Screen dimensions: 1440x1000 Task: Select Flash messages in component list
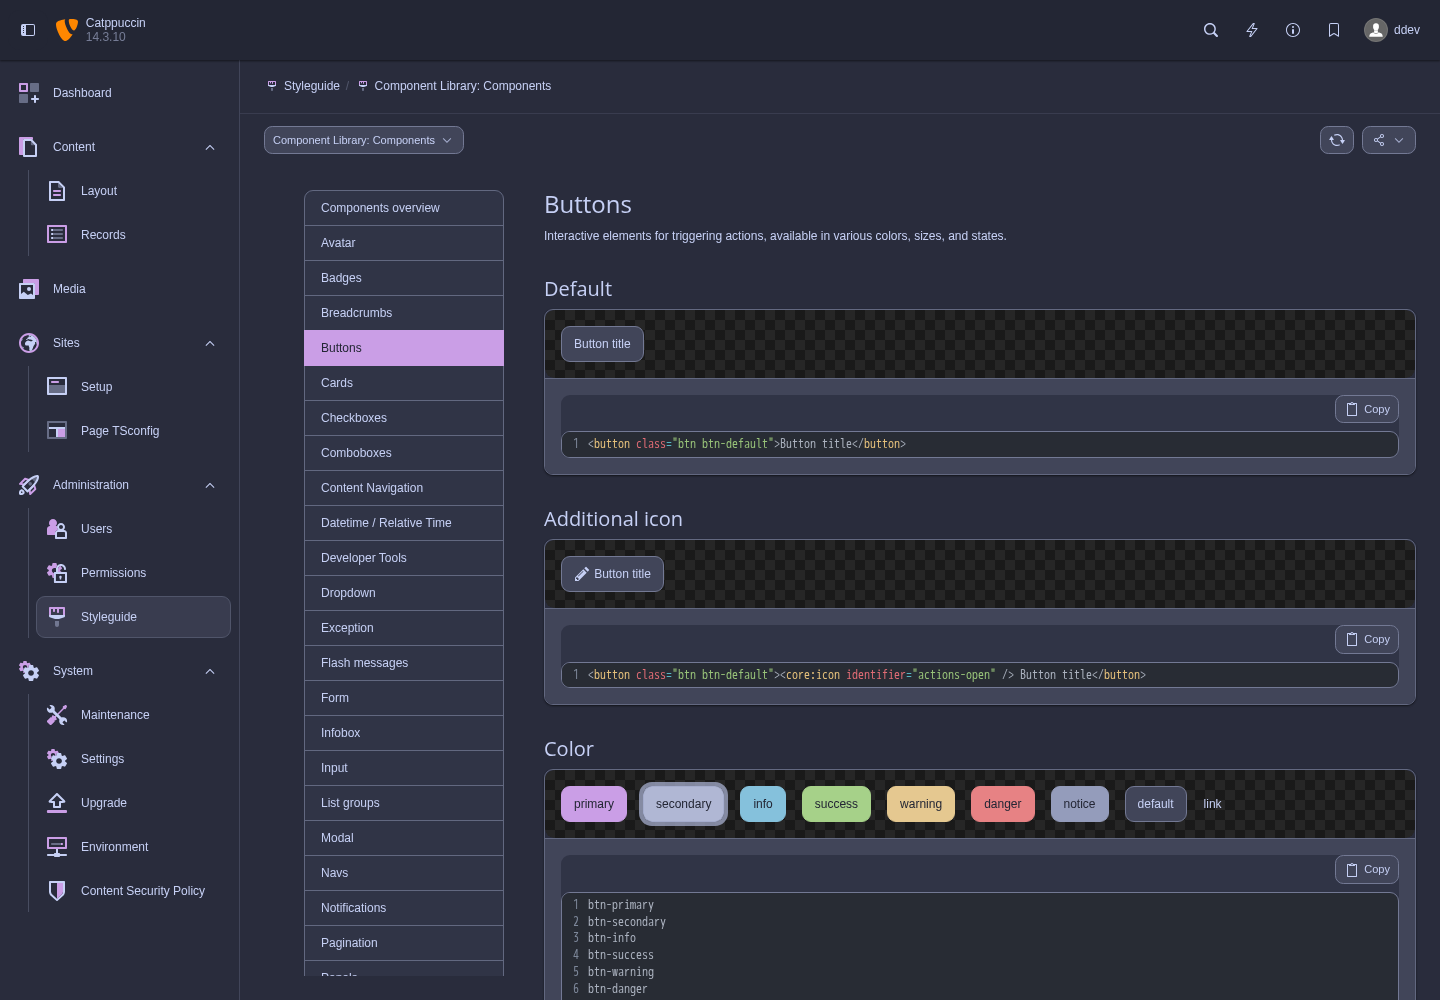coord(404,663)
